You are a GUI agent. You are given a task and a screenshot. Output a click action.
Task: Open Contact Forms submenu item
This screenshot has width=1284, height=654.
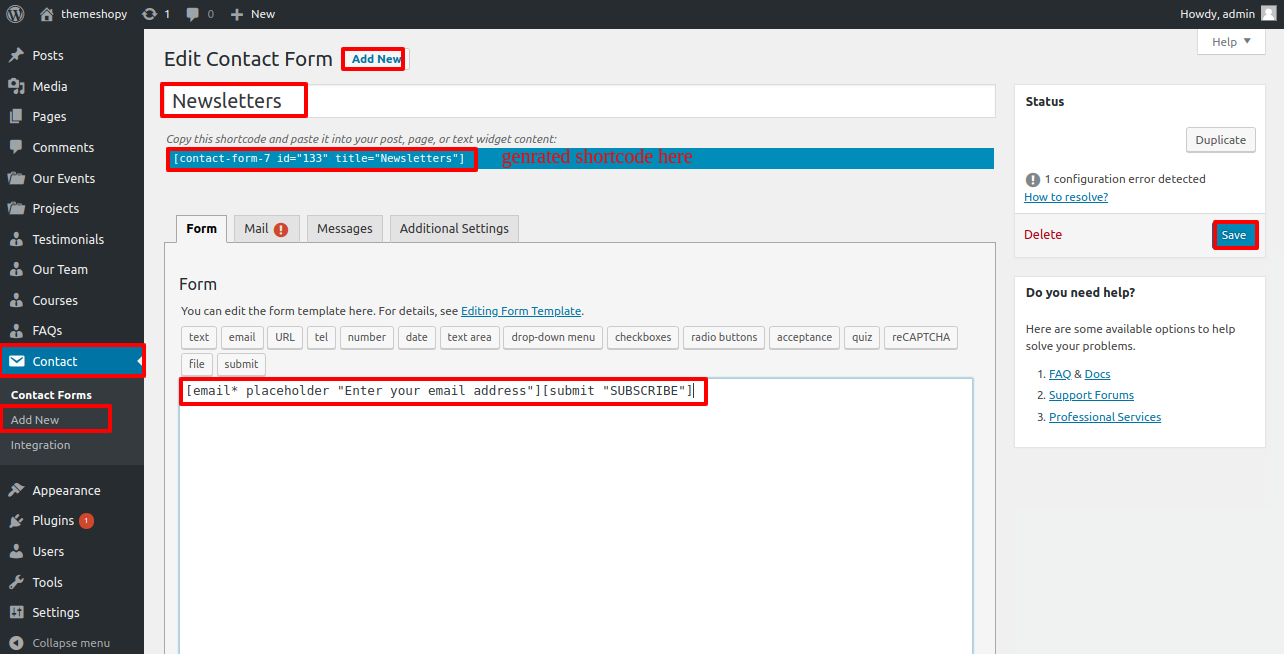click(x=51, y=395)
